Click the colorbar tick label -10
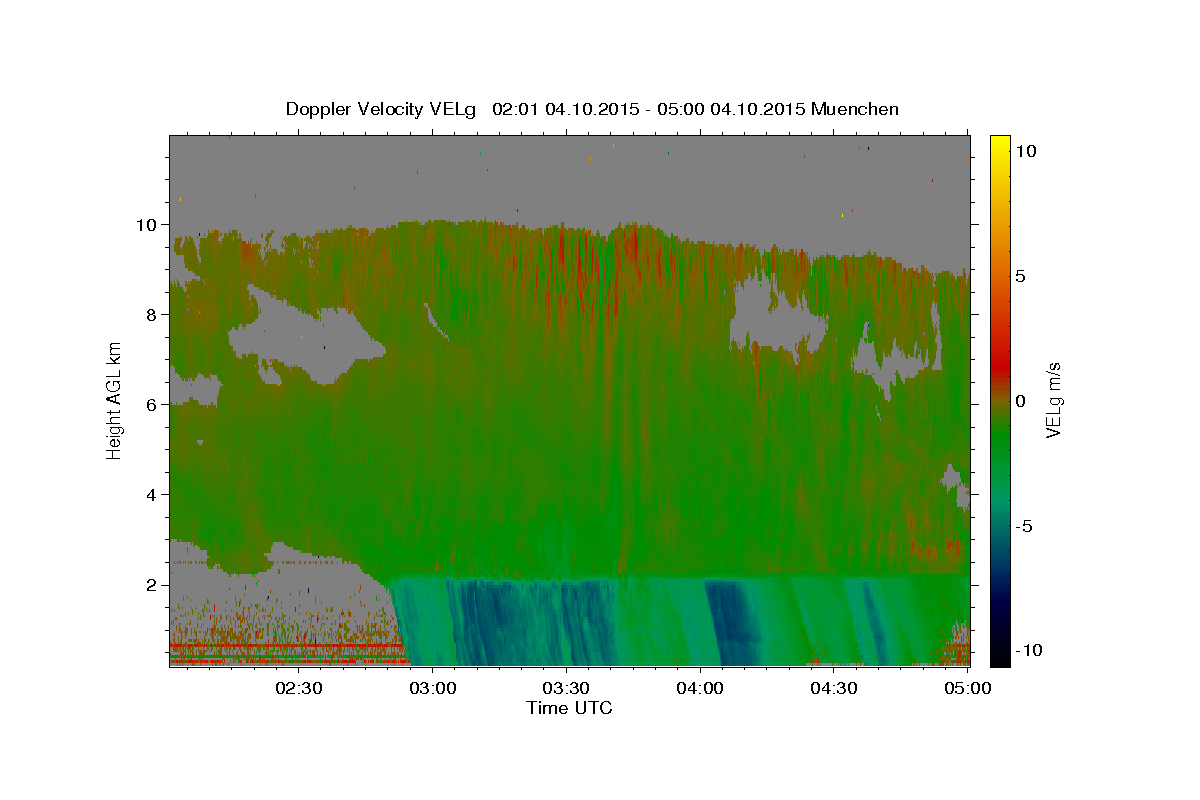This screenshot has height=800, width=1200. pos(1029,651)
